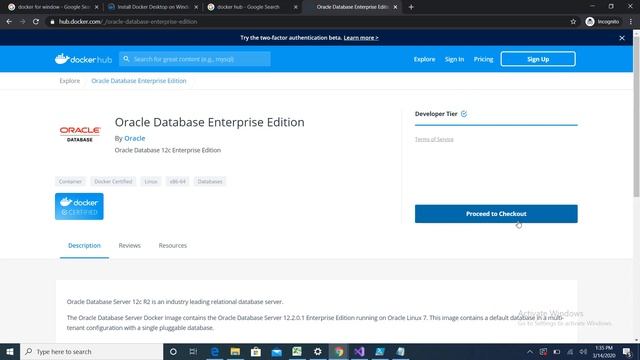Click the Chrome icon in taskbar
This screenshot has width=640, height=360.
(339, 351)
